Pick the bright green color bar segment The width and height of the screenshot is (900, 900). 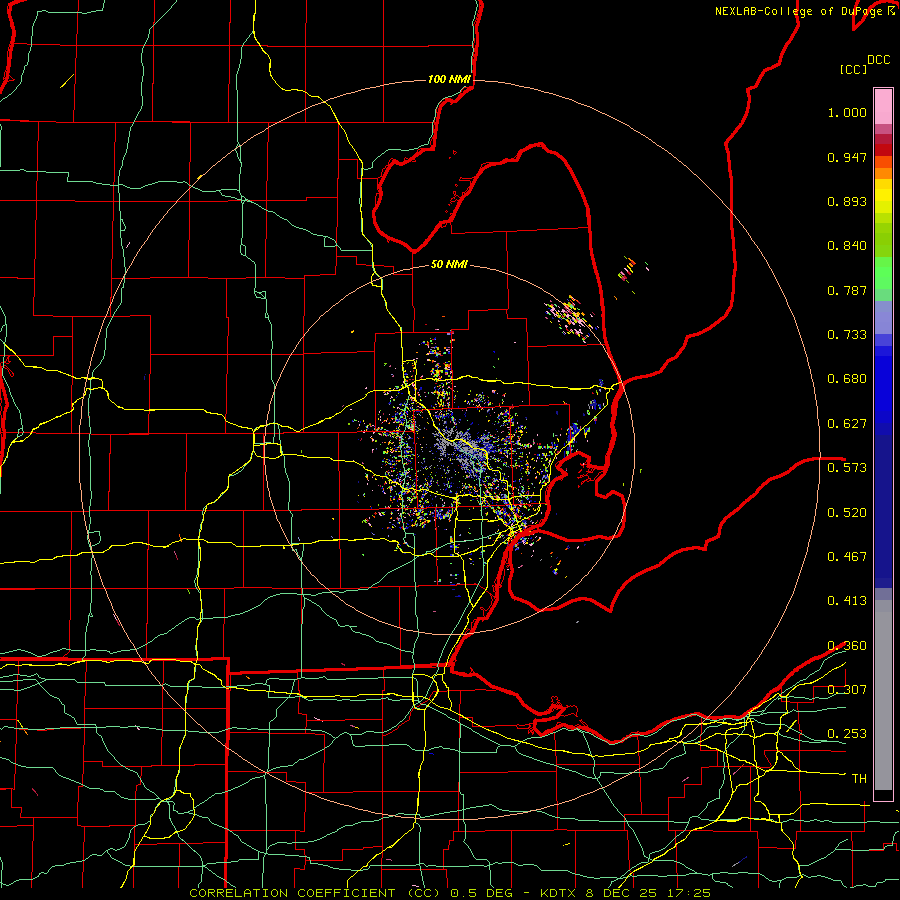pos(883,273)
